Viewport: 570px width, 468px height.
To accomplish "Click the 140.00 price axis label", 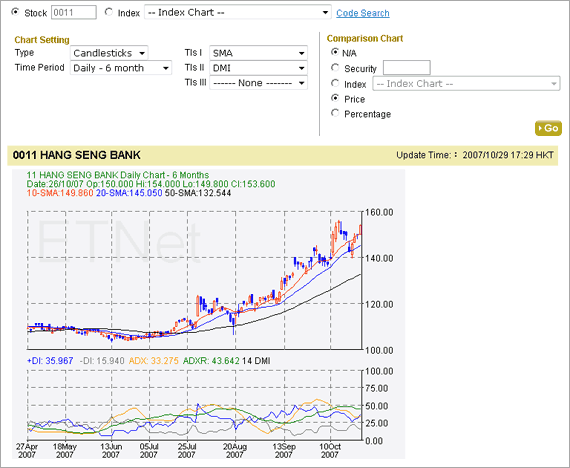I will point(379,259).
